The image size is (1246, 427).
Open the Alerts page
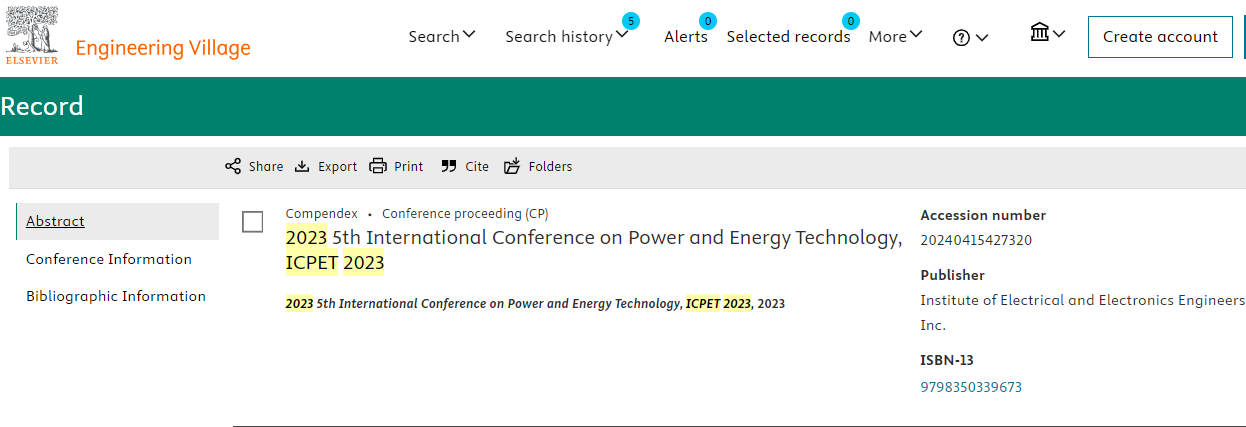686,36
